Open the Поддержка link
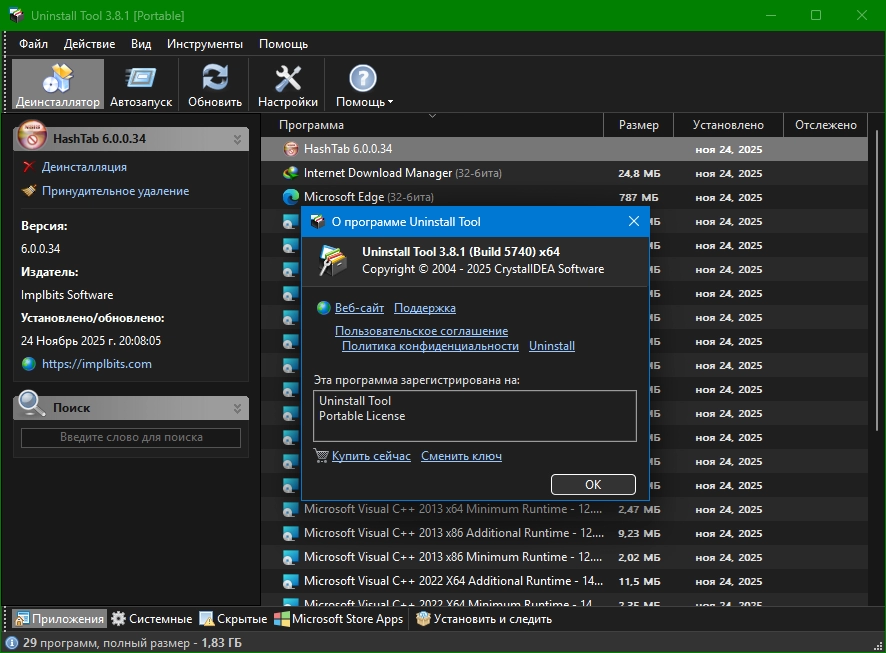This screenshot has width=886, height=653. [424, 308]
